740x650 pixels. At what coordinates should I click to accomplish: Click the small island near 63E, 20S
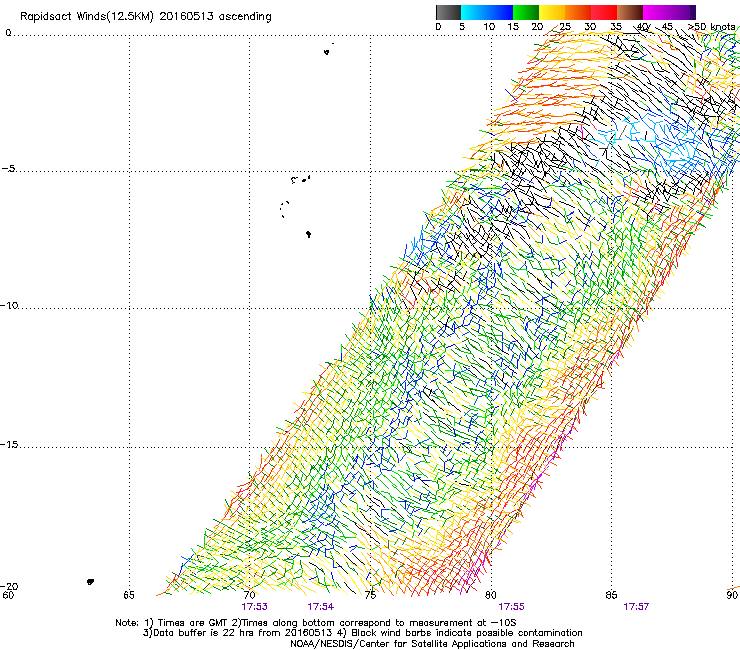tap(90, 582)
